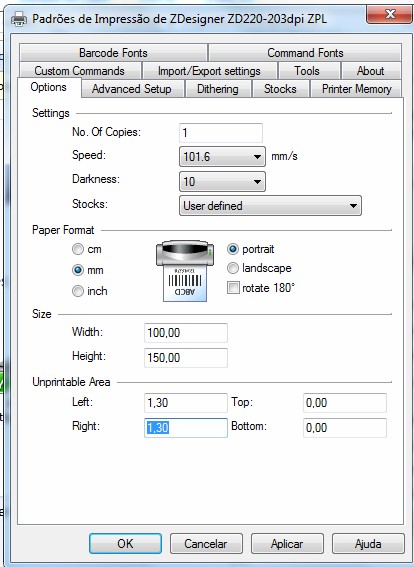Screen dimensions: 414x567
Task: Click the Top unprintable area field
Action: coord(345,403)
